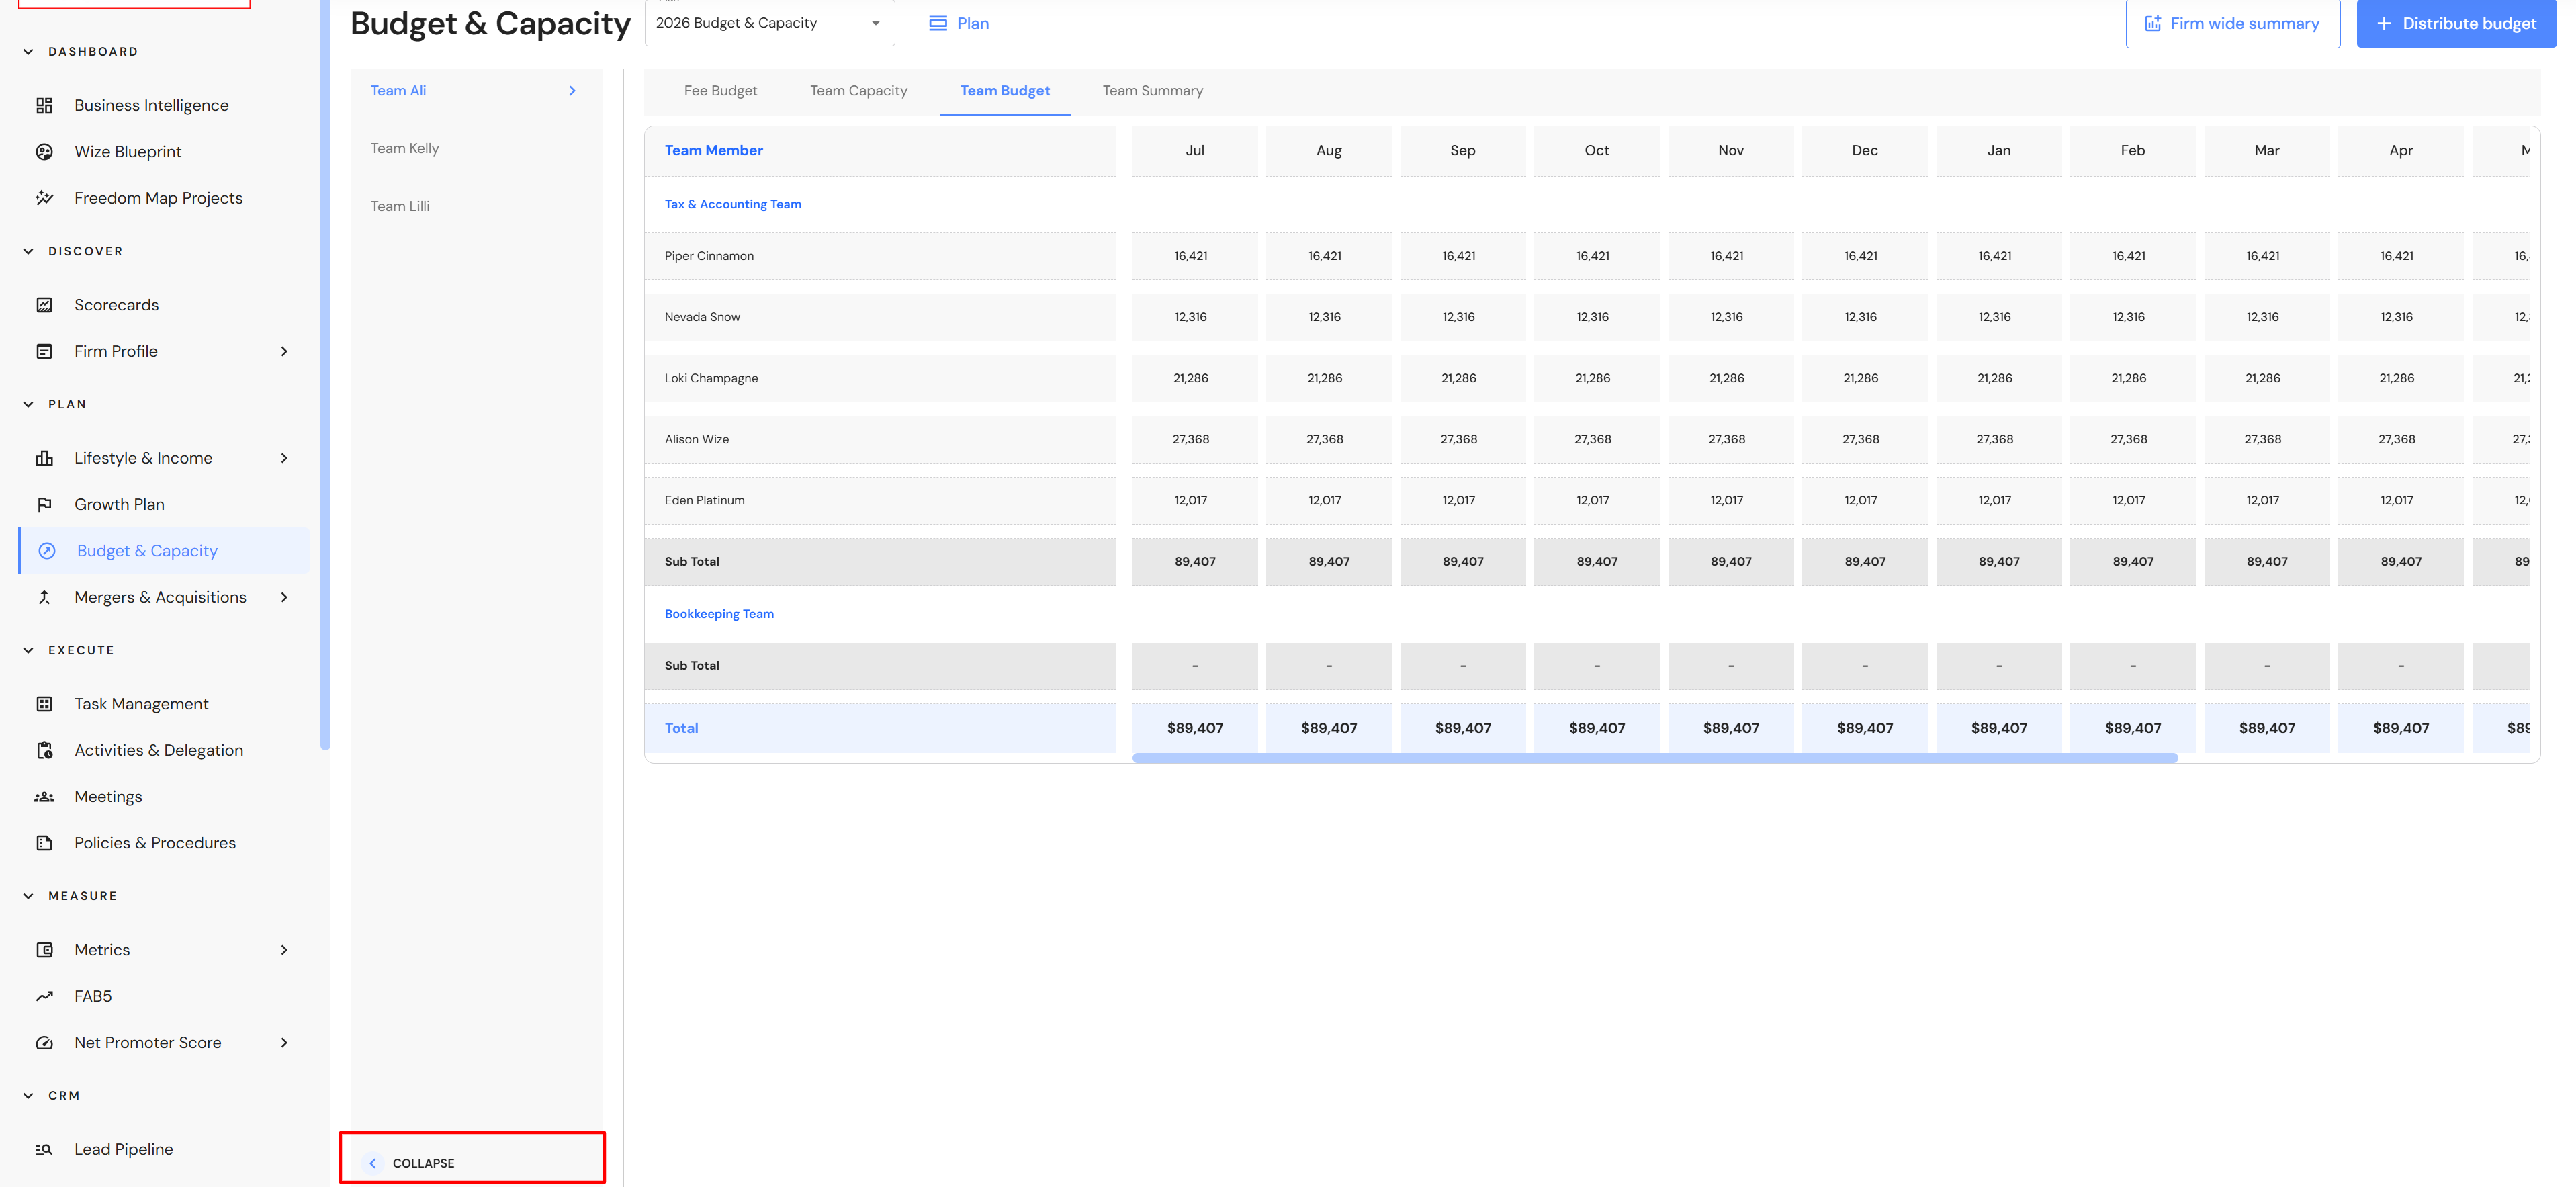Image resolution: width=2576 pixels, height=1187 pixels.
Task: Click the Business Intelligence dashboard icon
Action: pyautogui.click(x=44, y=105)
